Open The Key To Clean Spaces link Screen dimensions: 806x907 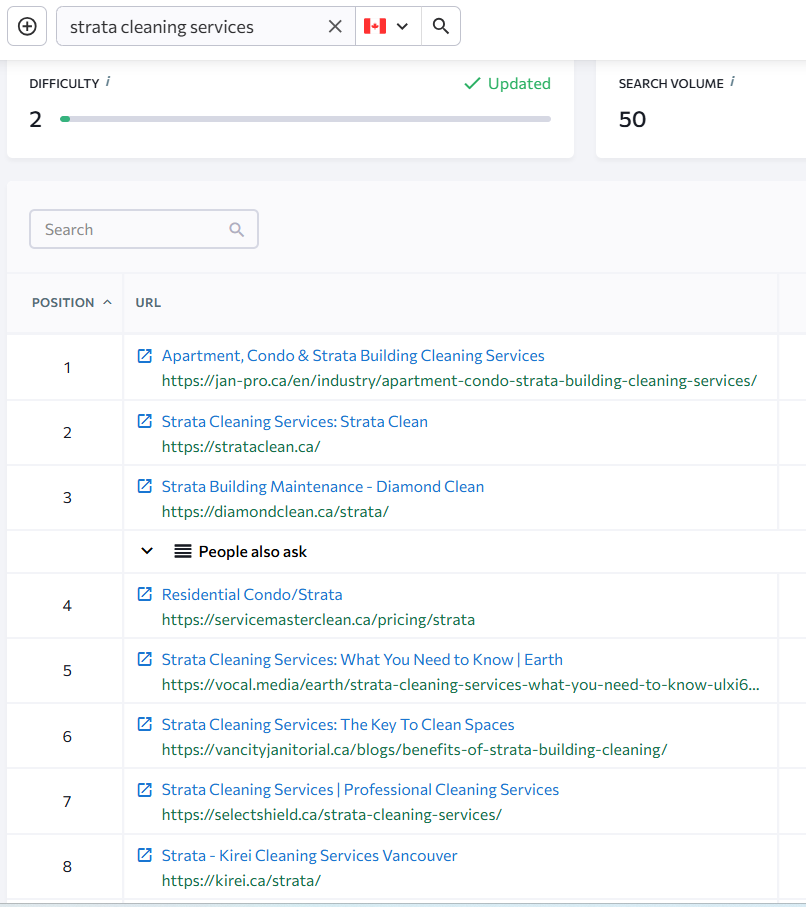pyautogui.click(x=338, y=725)
